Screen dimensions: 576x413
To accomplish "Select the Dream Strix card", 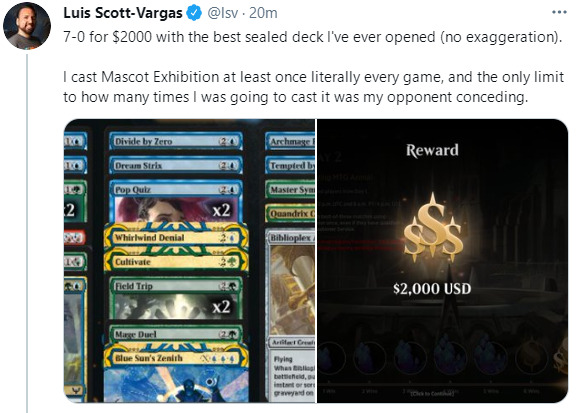I will [176, 166].
